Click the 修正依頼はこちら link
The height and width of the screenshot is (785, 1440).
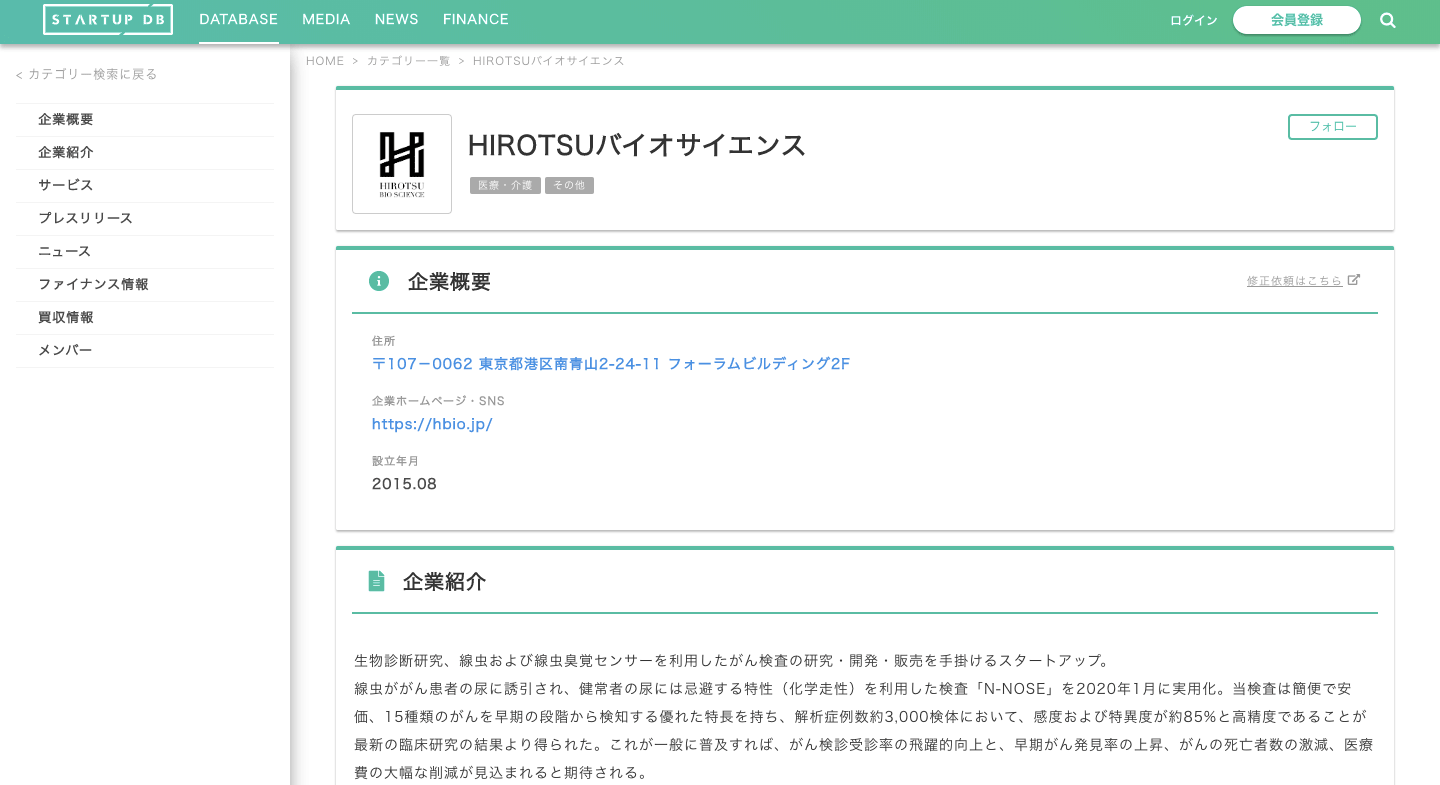1294,281
